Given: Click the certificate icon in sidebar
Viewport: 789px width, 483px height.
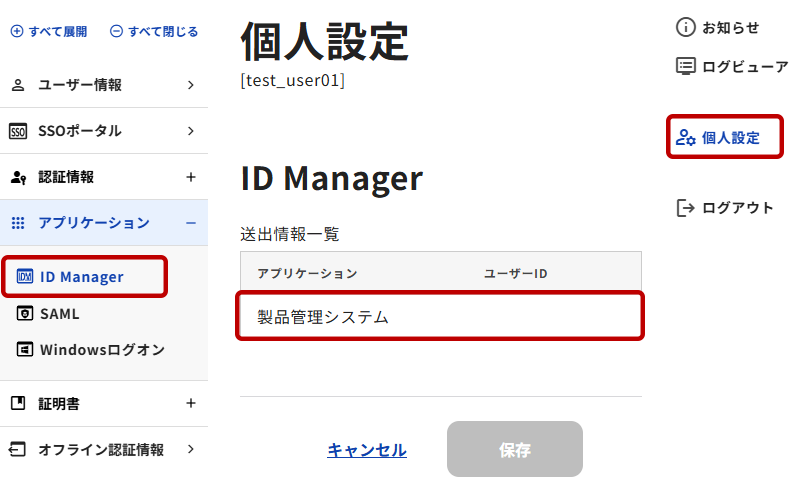Looking at the screenshot, I should 18,404.
